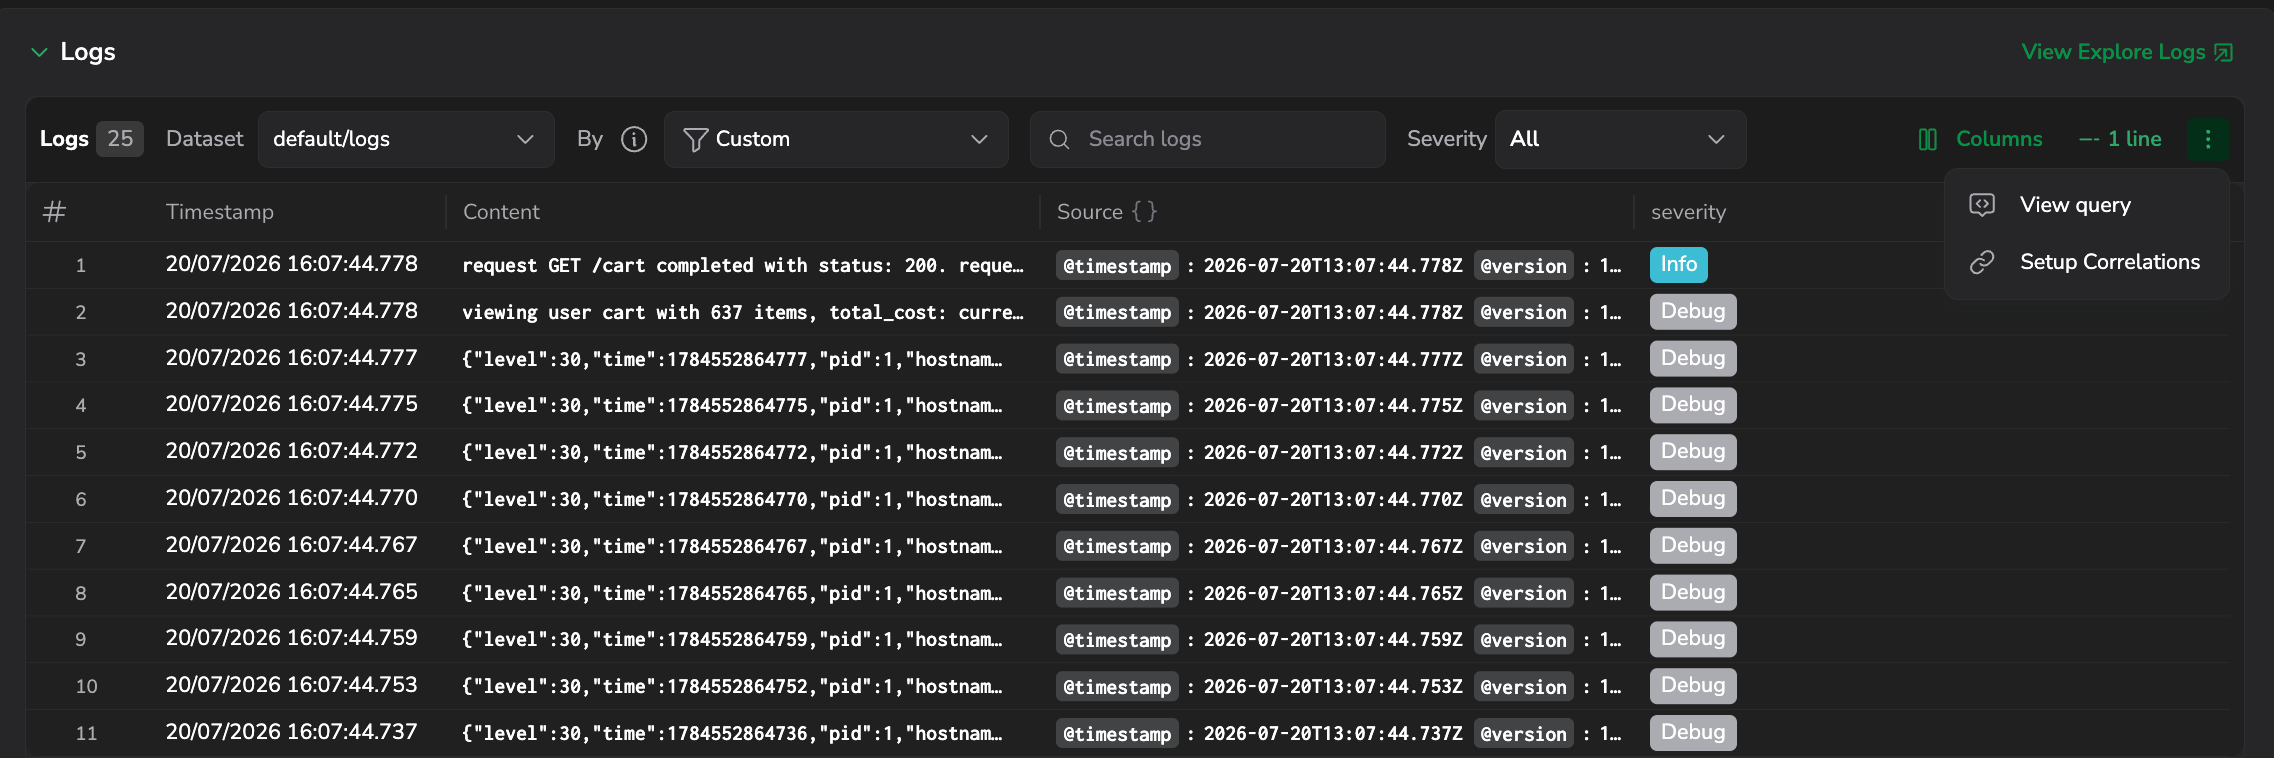Click the columns icon beside Columns
Image resolution: width=2274 pixels, height=758 pixels.
(x=1928, y=139)
